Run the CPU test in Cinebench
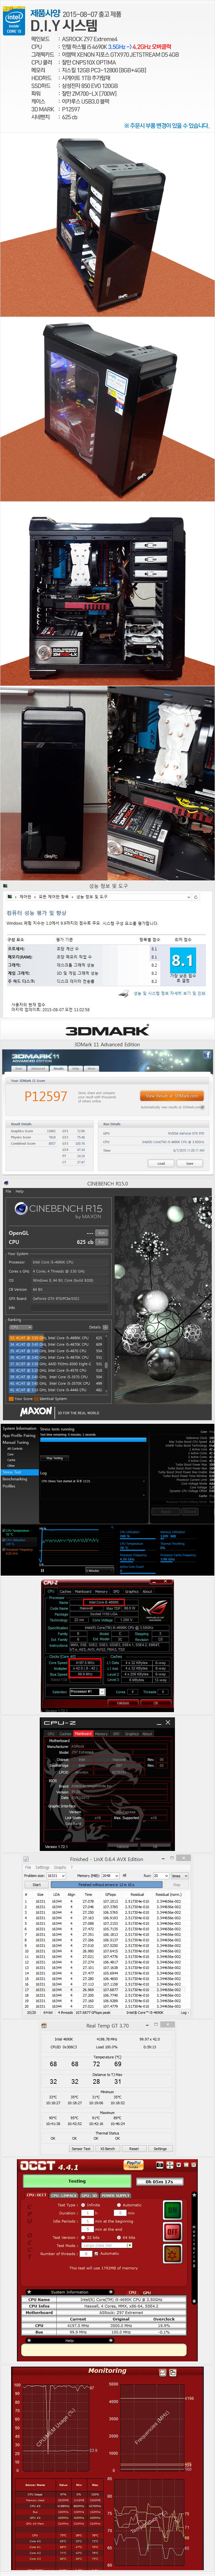Image resolution: width=215 pixels, height=2576 pixels. (101, 1242)
